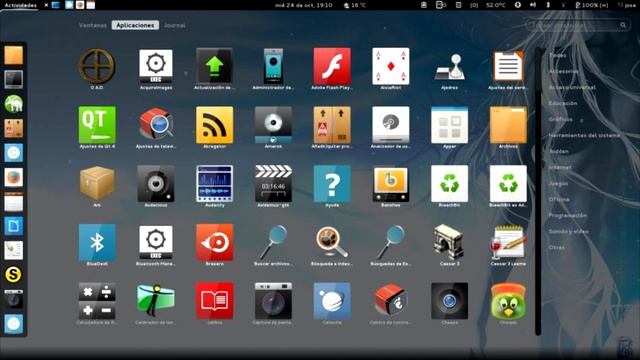This screenshot has height=360, width=640.
Task: Launch the Audacity audio editor
Action: pos(214,184)
